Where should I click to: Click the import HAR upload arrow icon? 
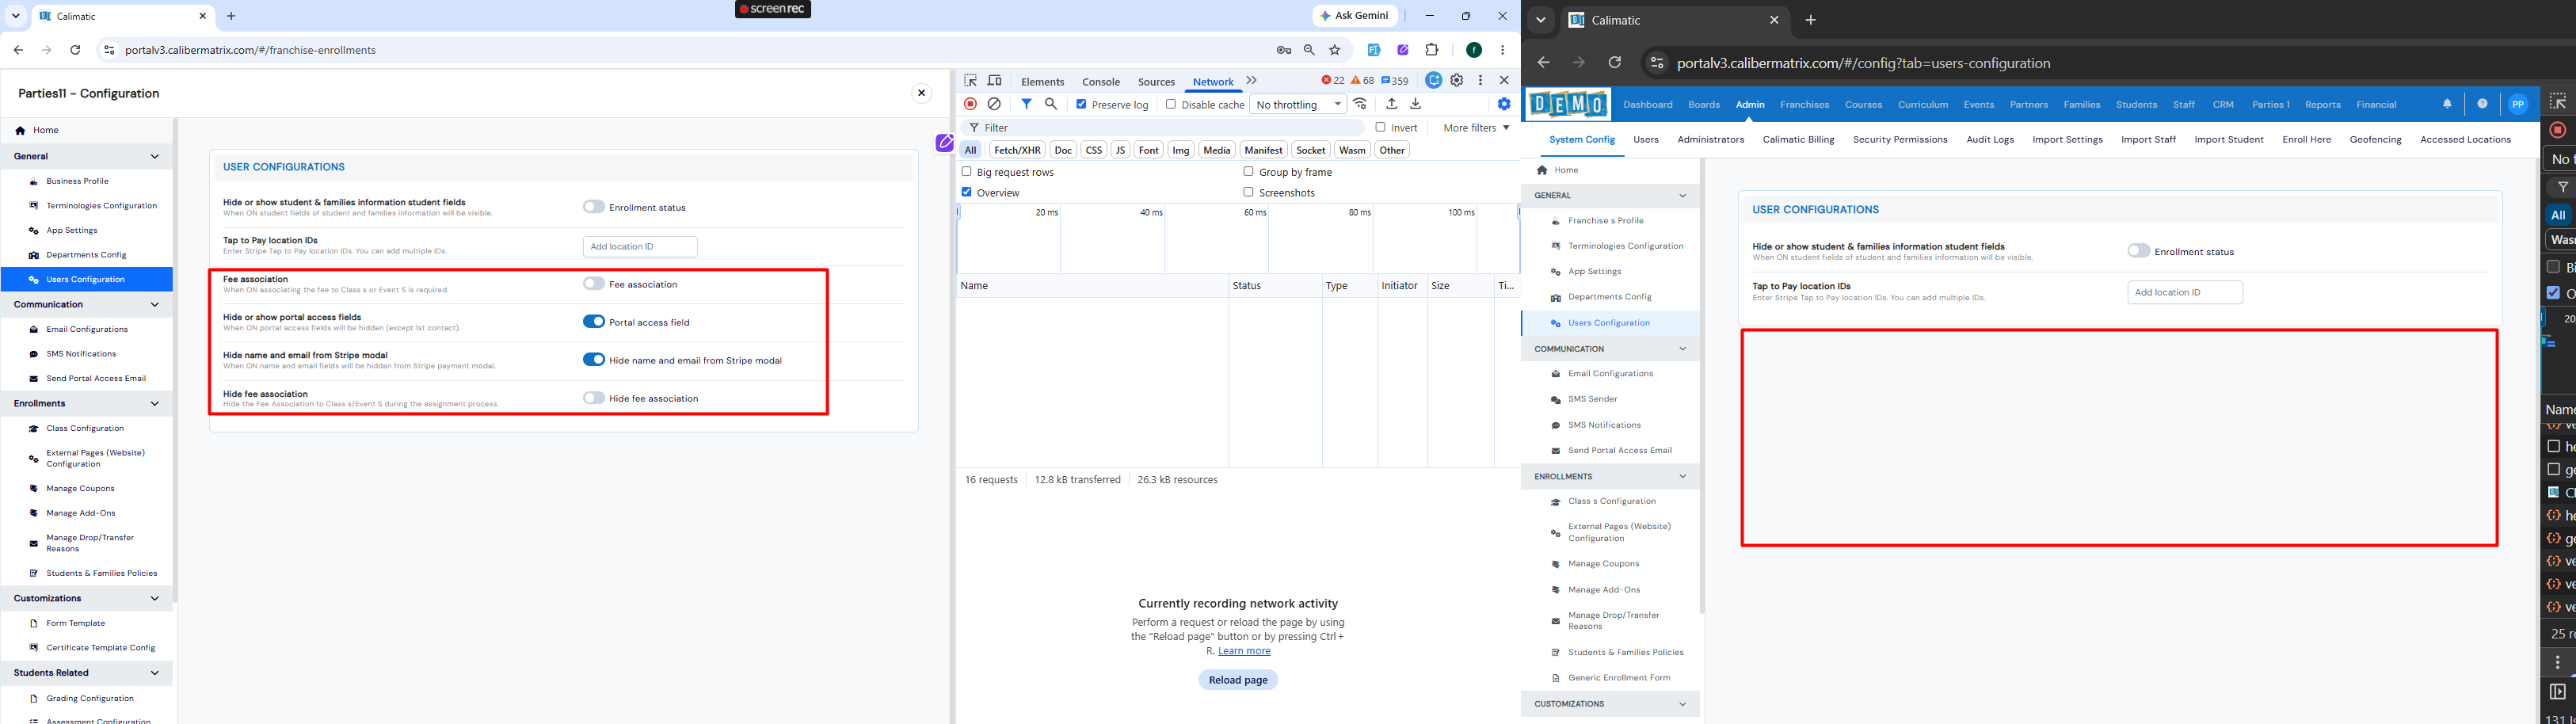[x=1391, y=104]
